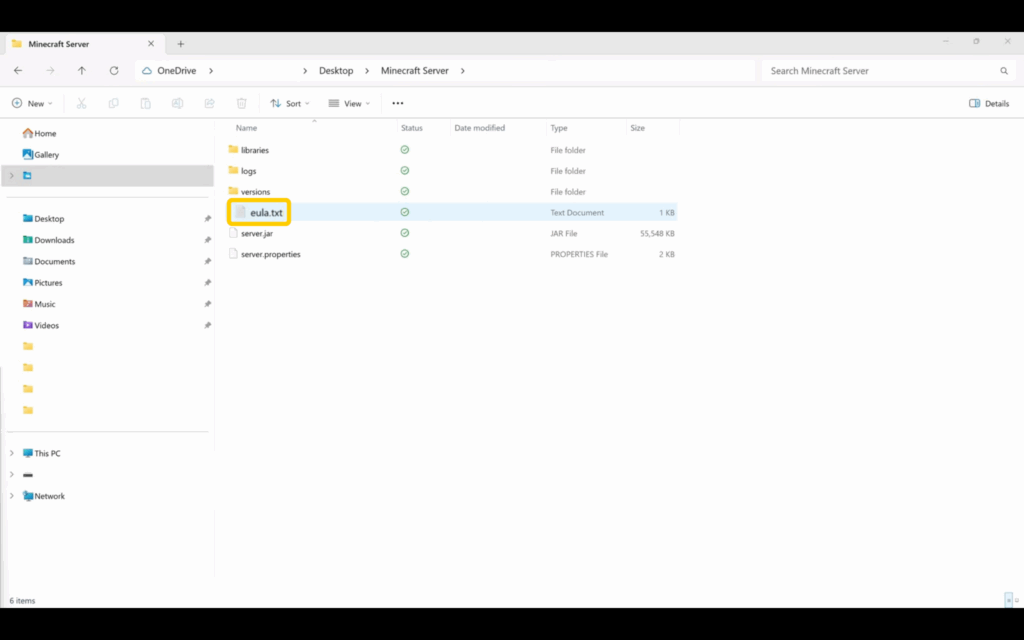The height and width of the screenshot is (640, 1024).
Task: Open Desktop in quick access
Action: tap(43, 219)
